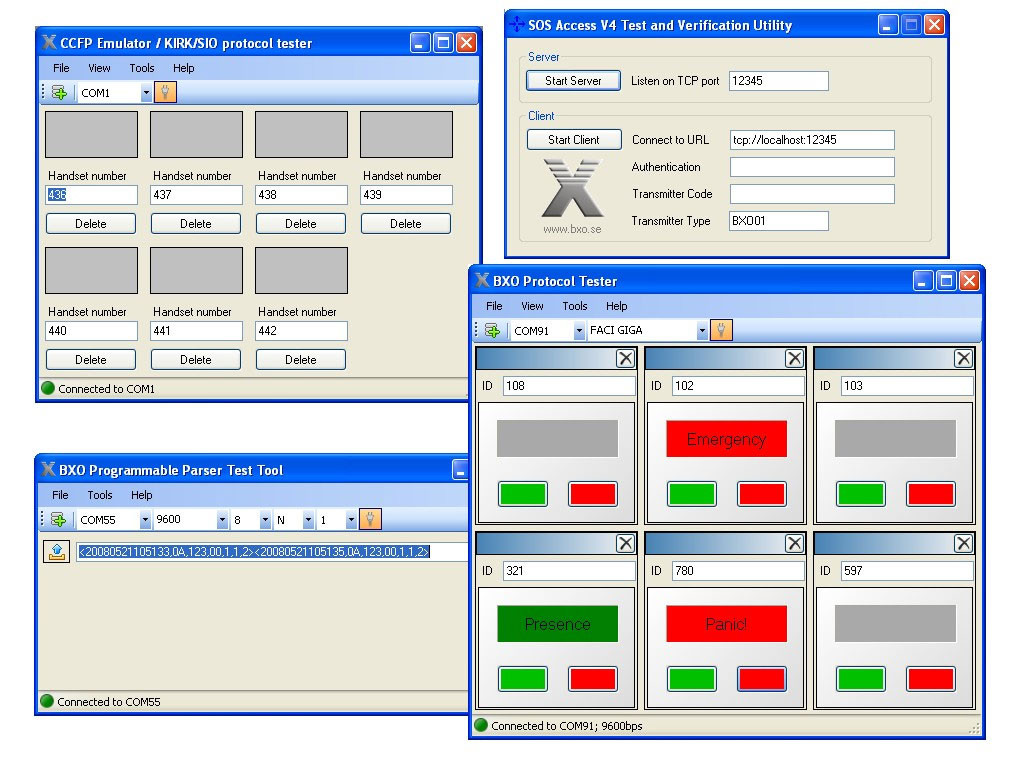The image size is (1024, 768).
Task: Click the send/upload icon beside the parser data string
Action: coord(57,552)
